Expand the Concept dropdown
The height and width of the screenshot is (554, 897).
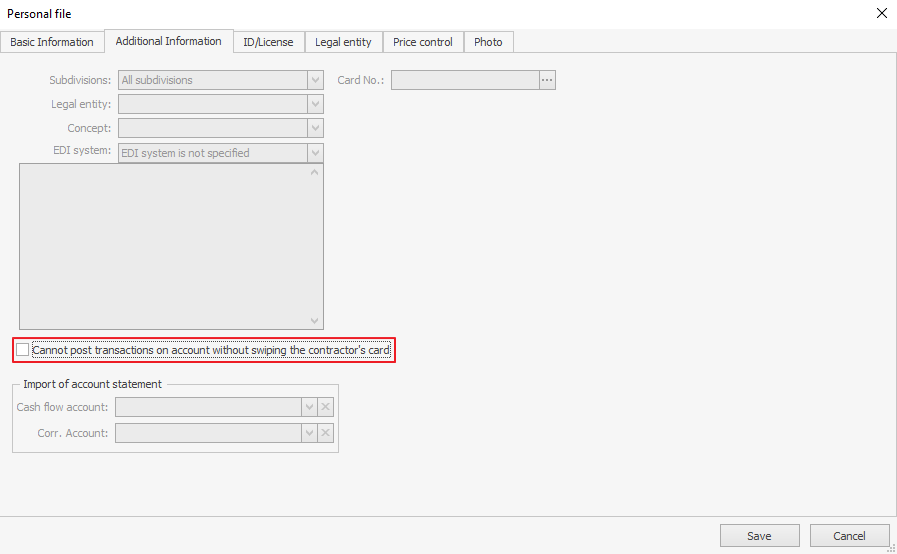pyautogui.click(x=316, y=128)
